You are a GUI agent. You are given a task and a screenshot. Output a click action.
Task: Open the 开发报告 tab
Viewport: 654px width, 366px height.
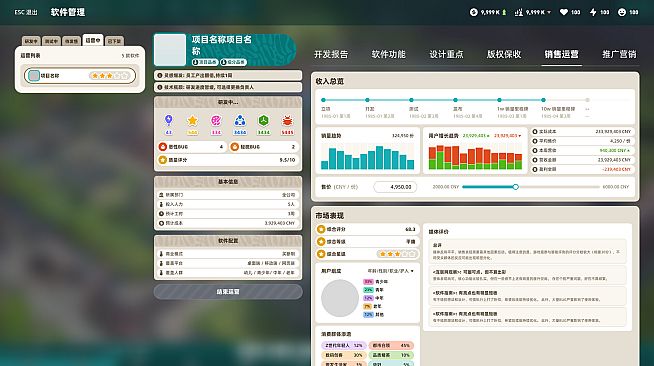(x=331, y=54)
